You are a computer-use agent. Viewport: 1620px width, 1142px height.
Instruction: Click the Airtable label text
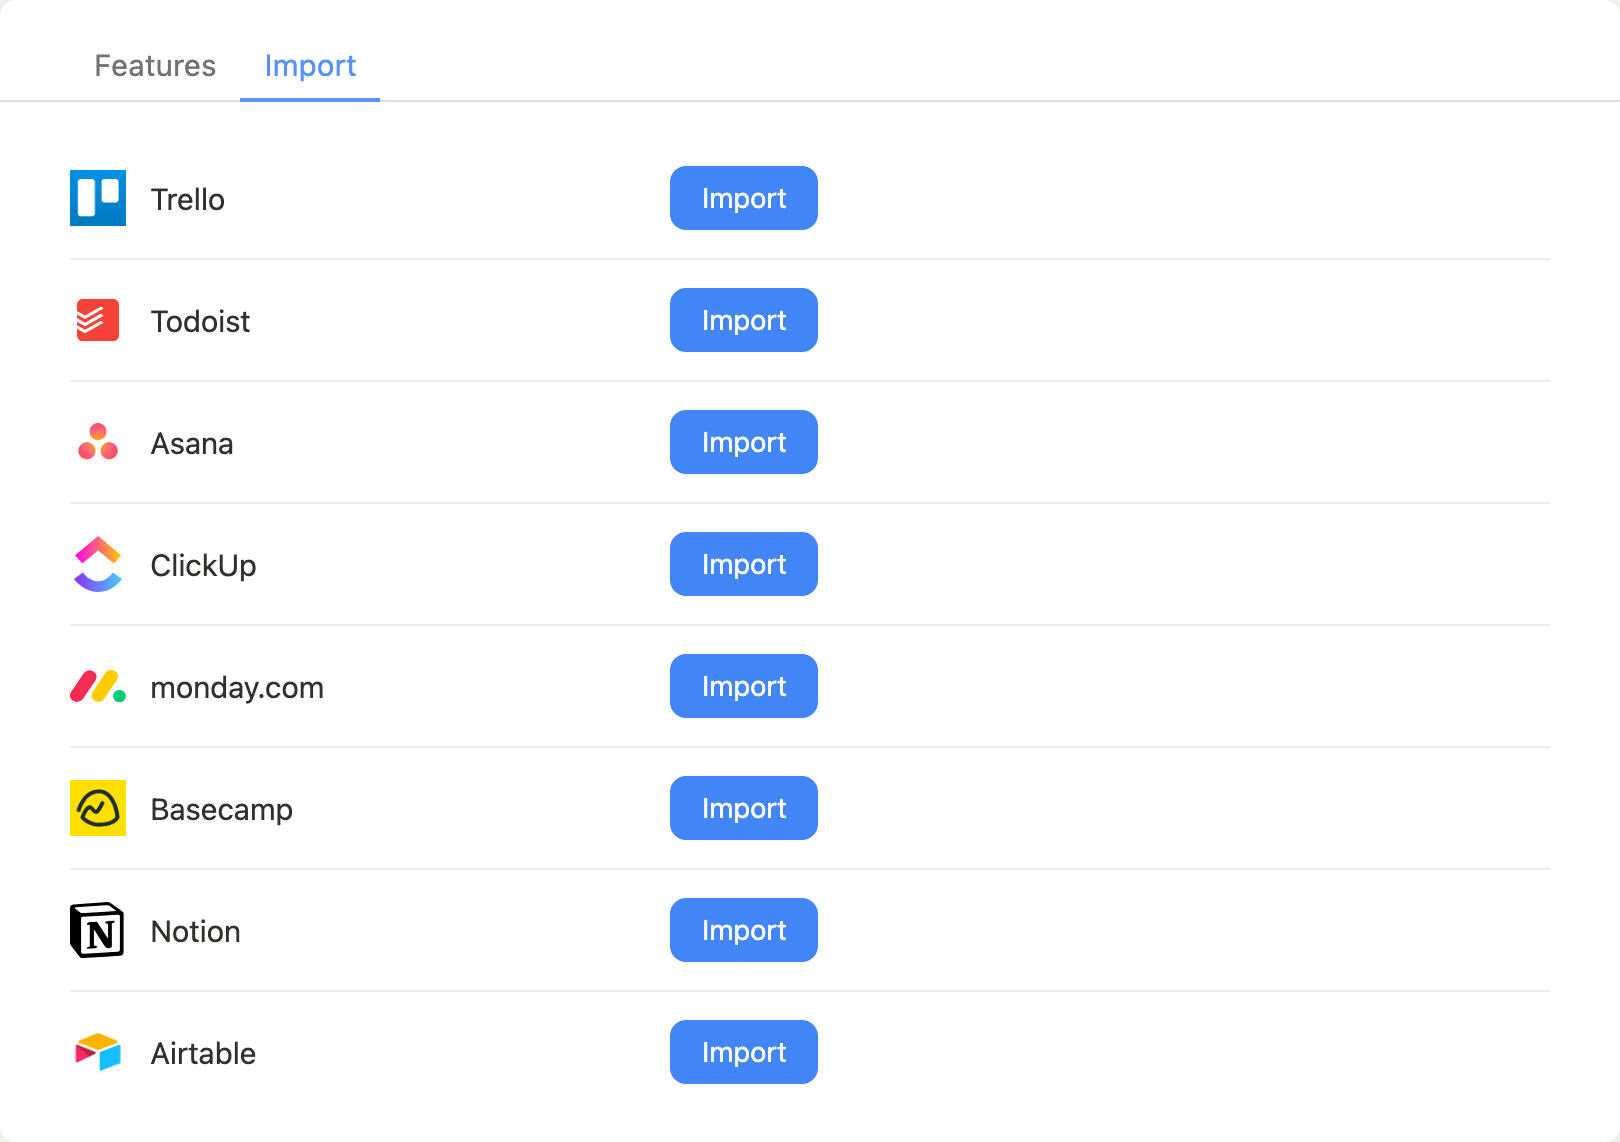tap(203, 1053)
